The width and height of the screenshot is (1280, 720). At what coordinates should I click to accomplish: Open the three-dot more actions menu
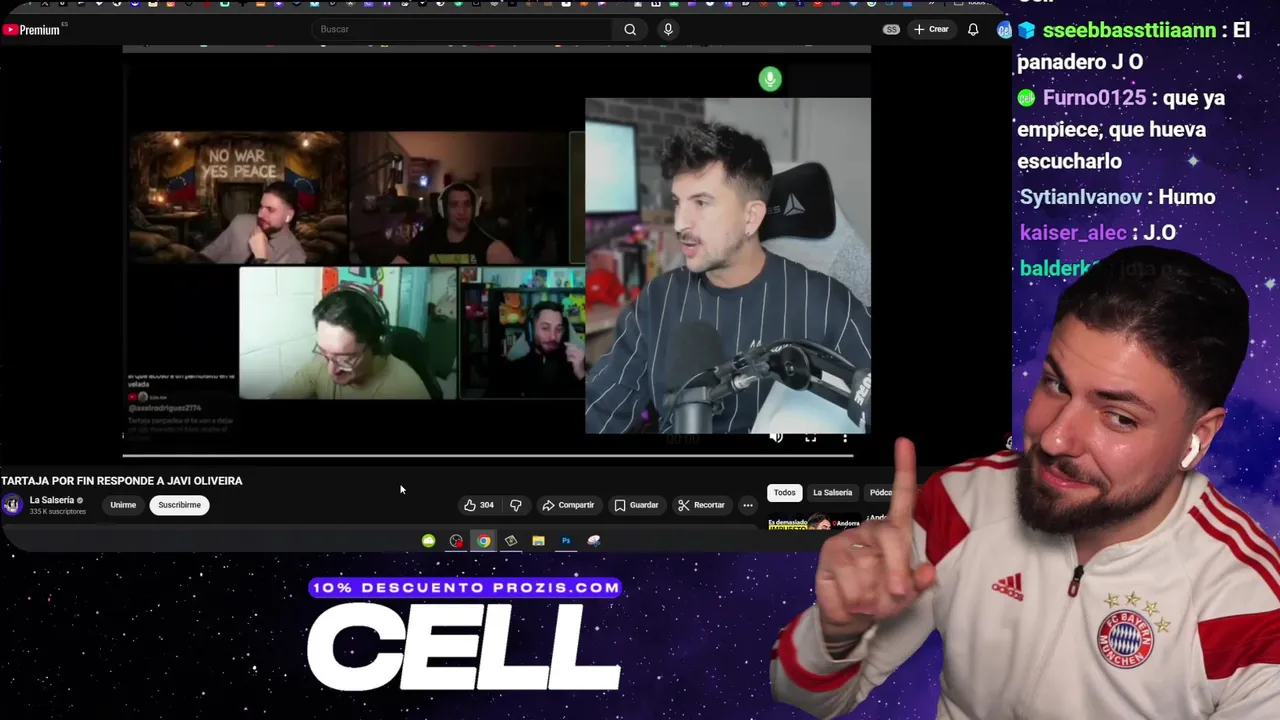point(747,505)
